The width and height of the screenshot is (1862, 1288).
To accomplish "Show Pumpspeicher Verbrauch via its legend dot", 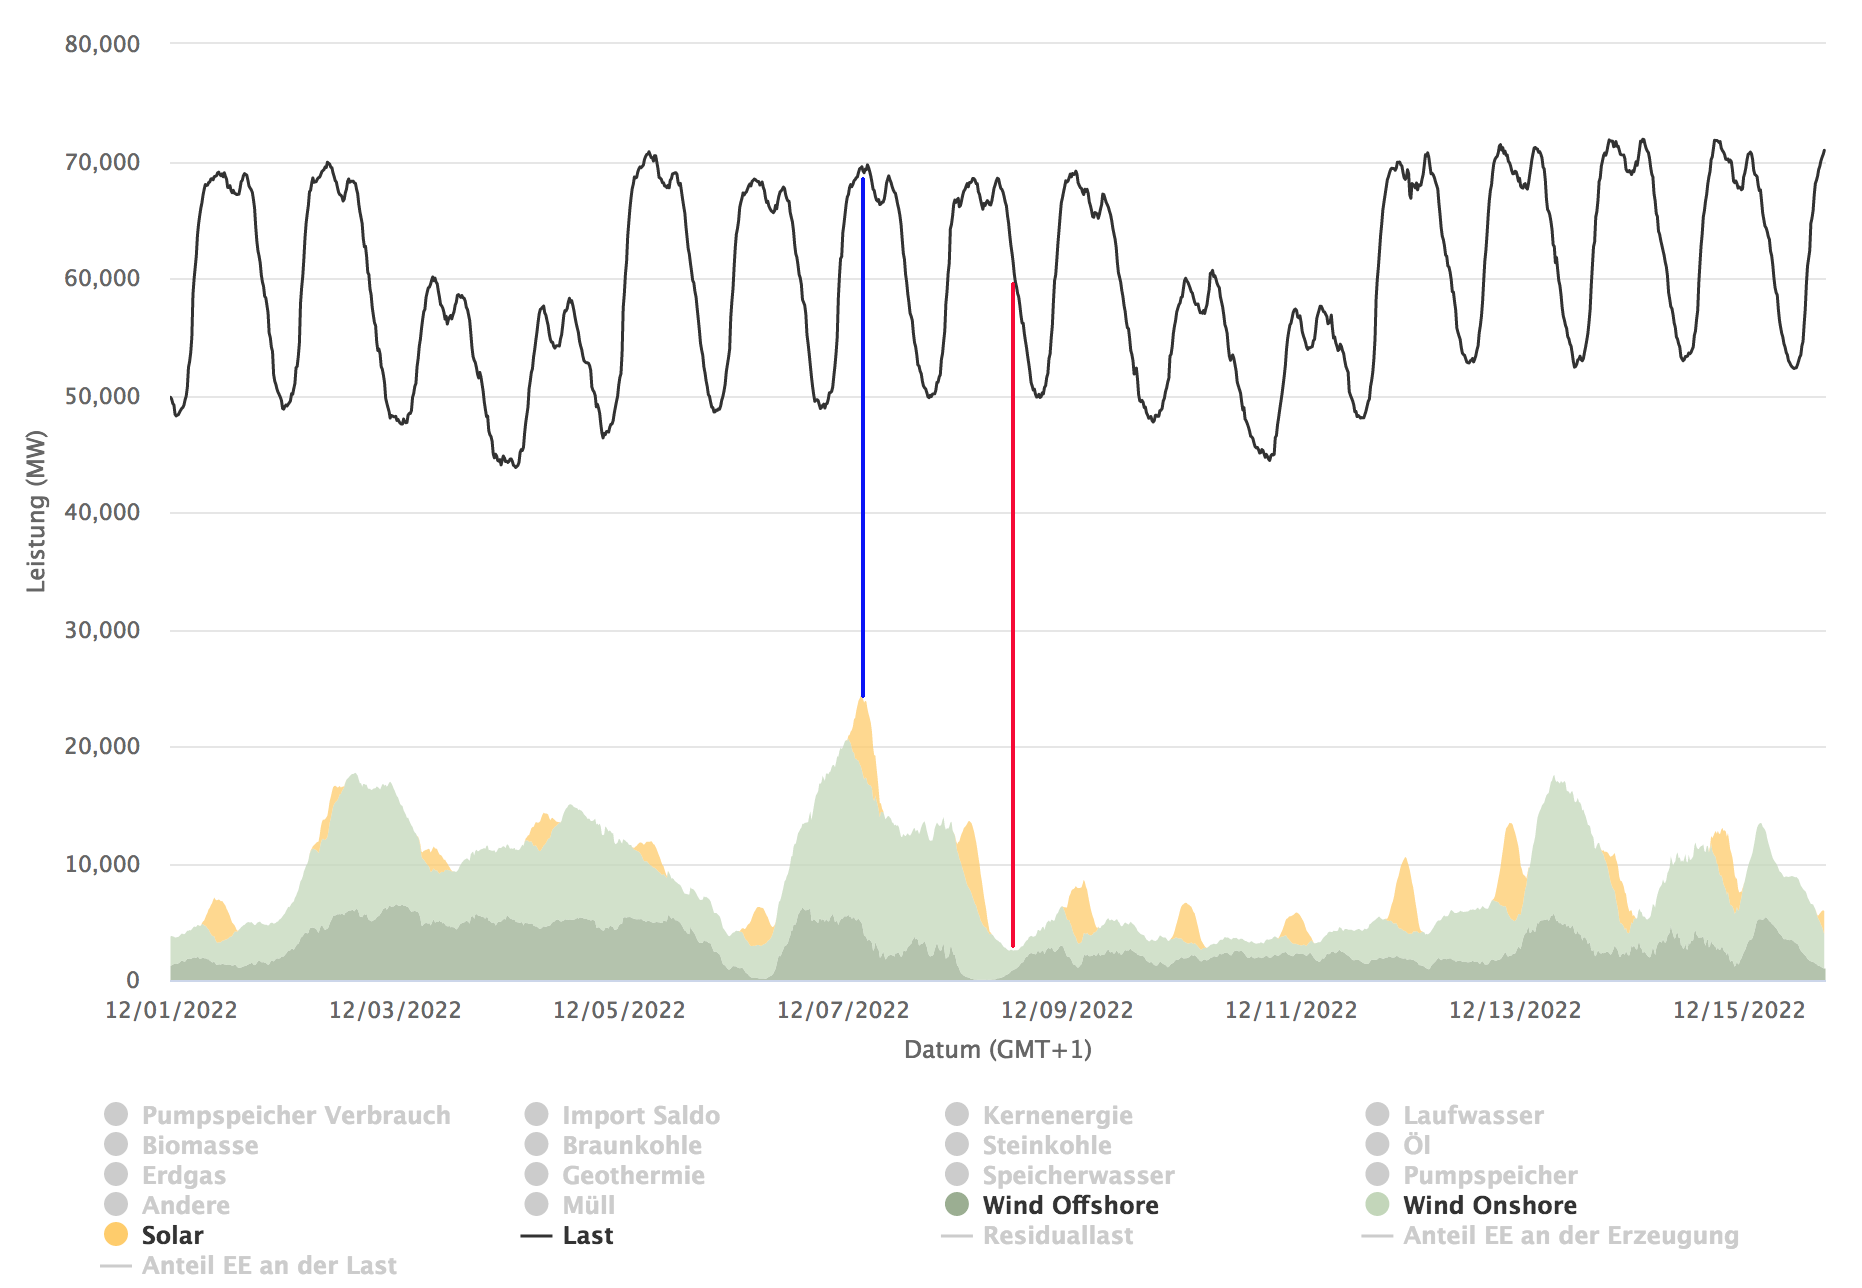I will pos(116,1114).
